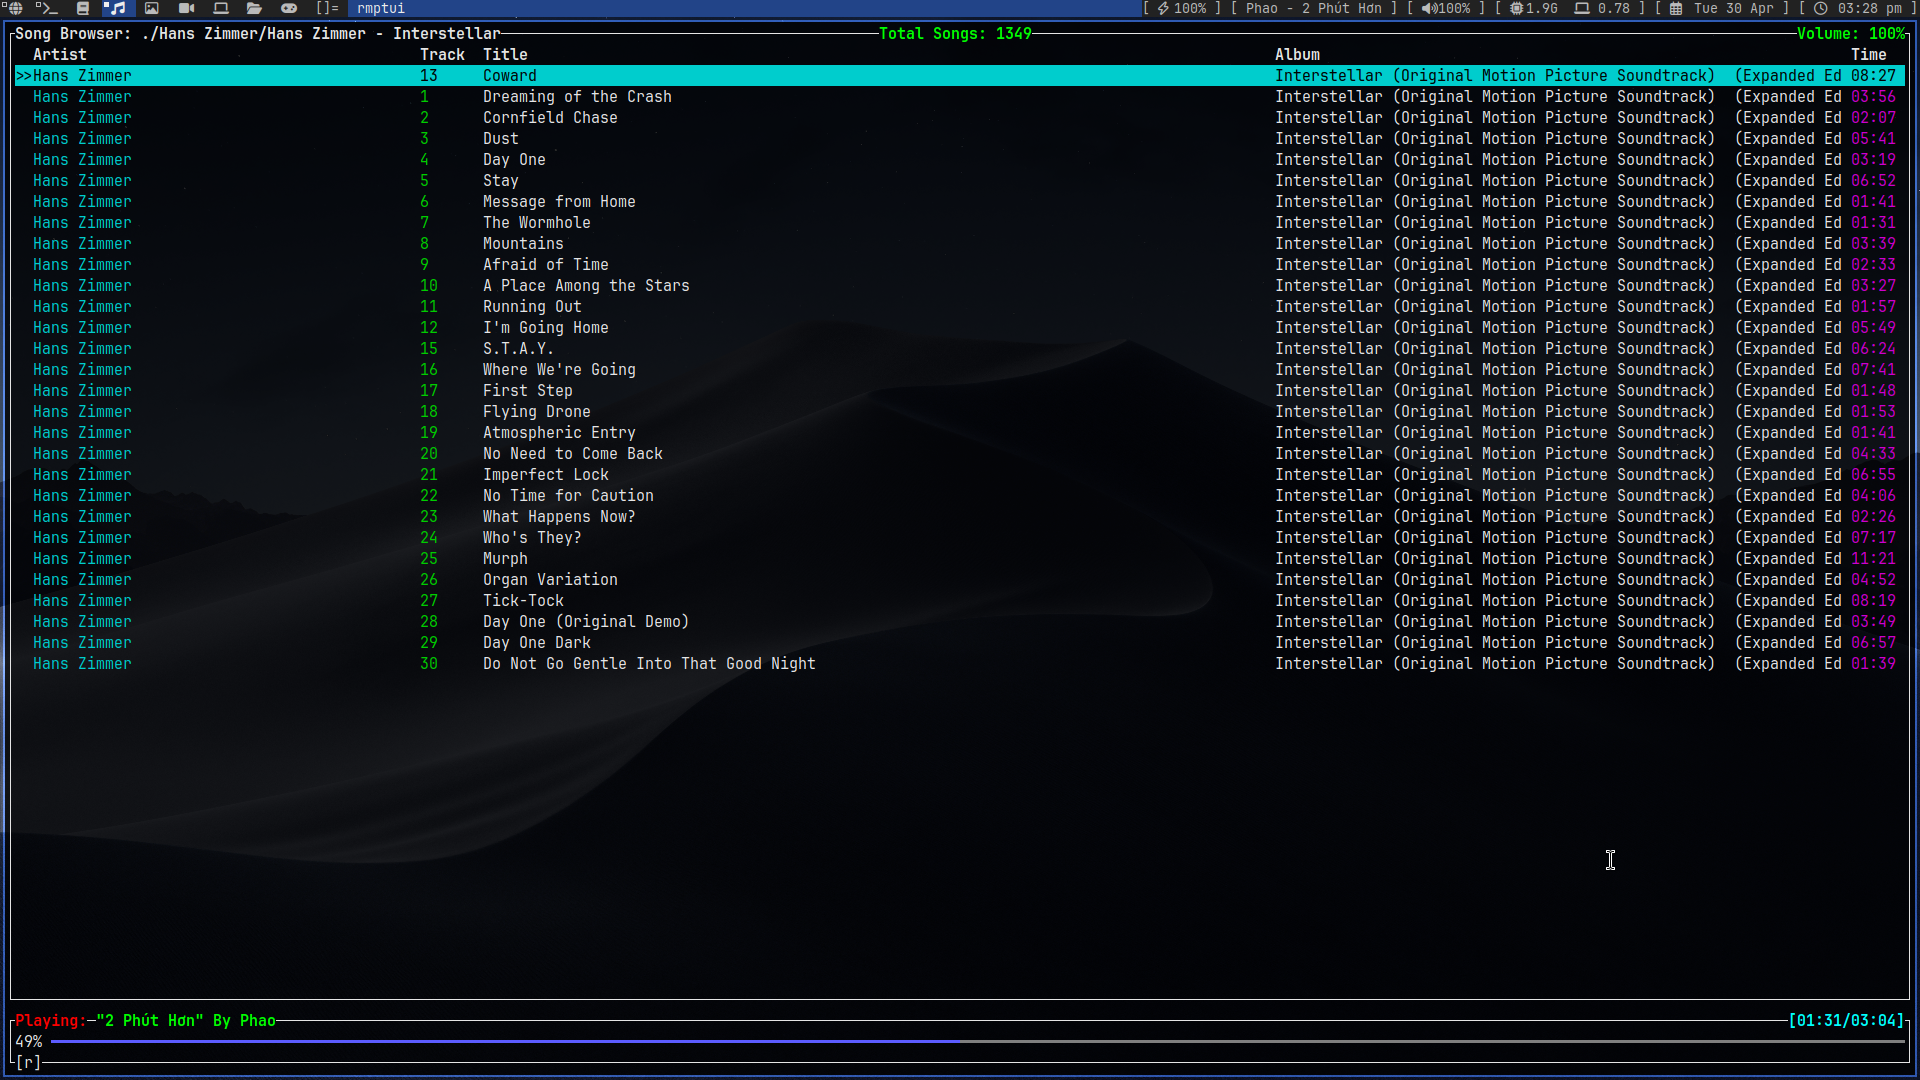
Task: Open the image workspace icon
Action: [152, 8]
